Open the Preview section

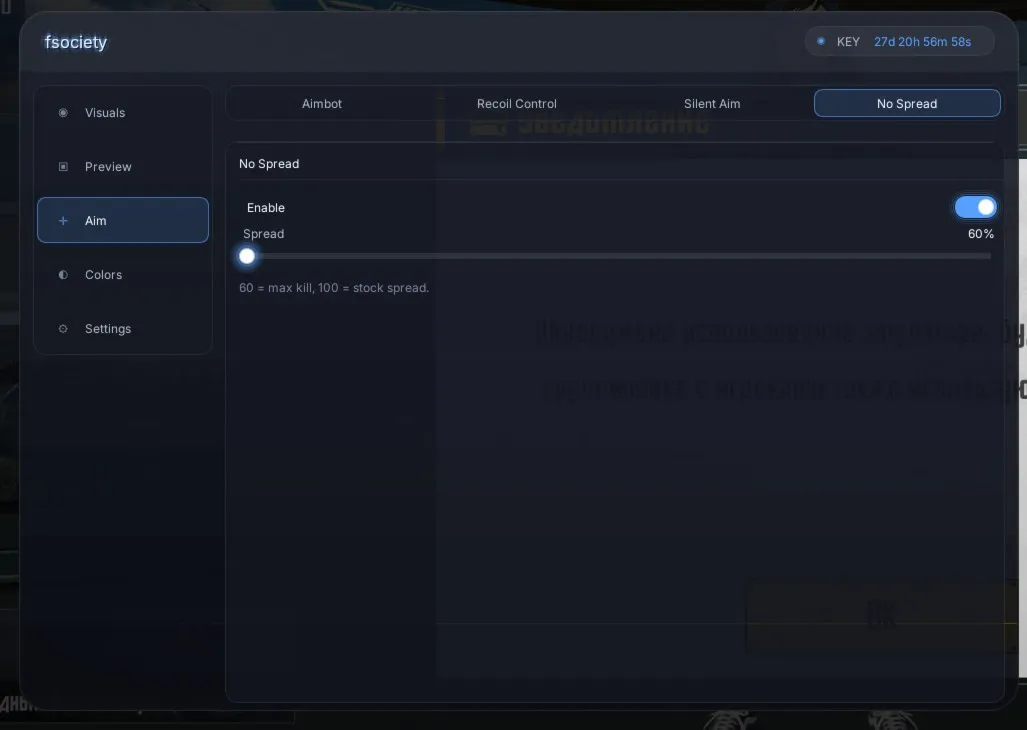[x=122, y=167]
